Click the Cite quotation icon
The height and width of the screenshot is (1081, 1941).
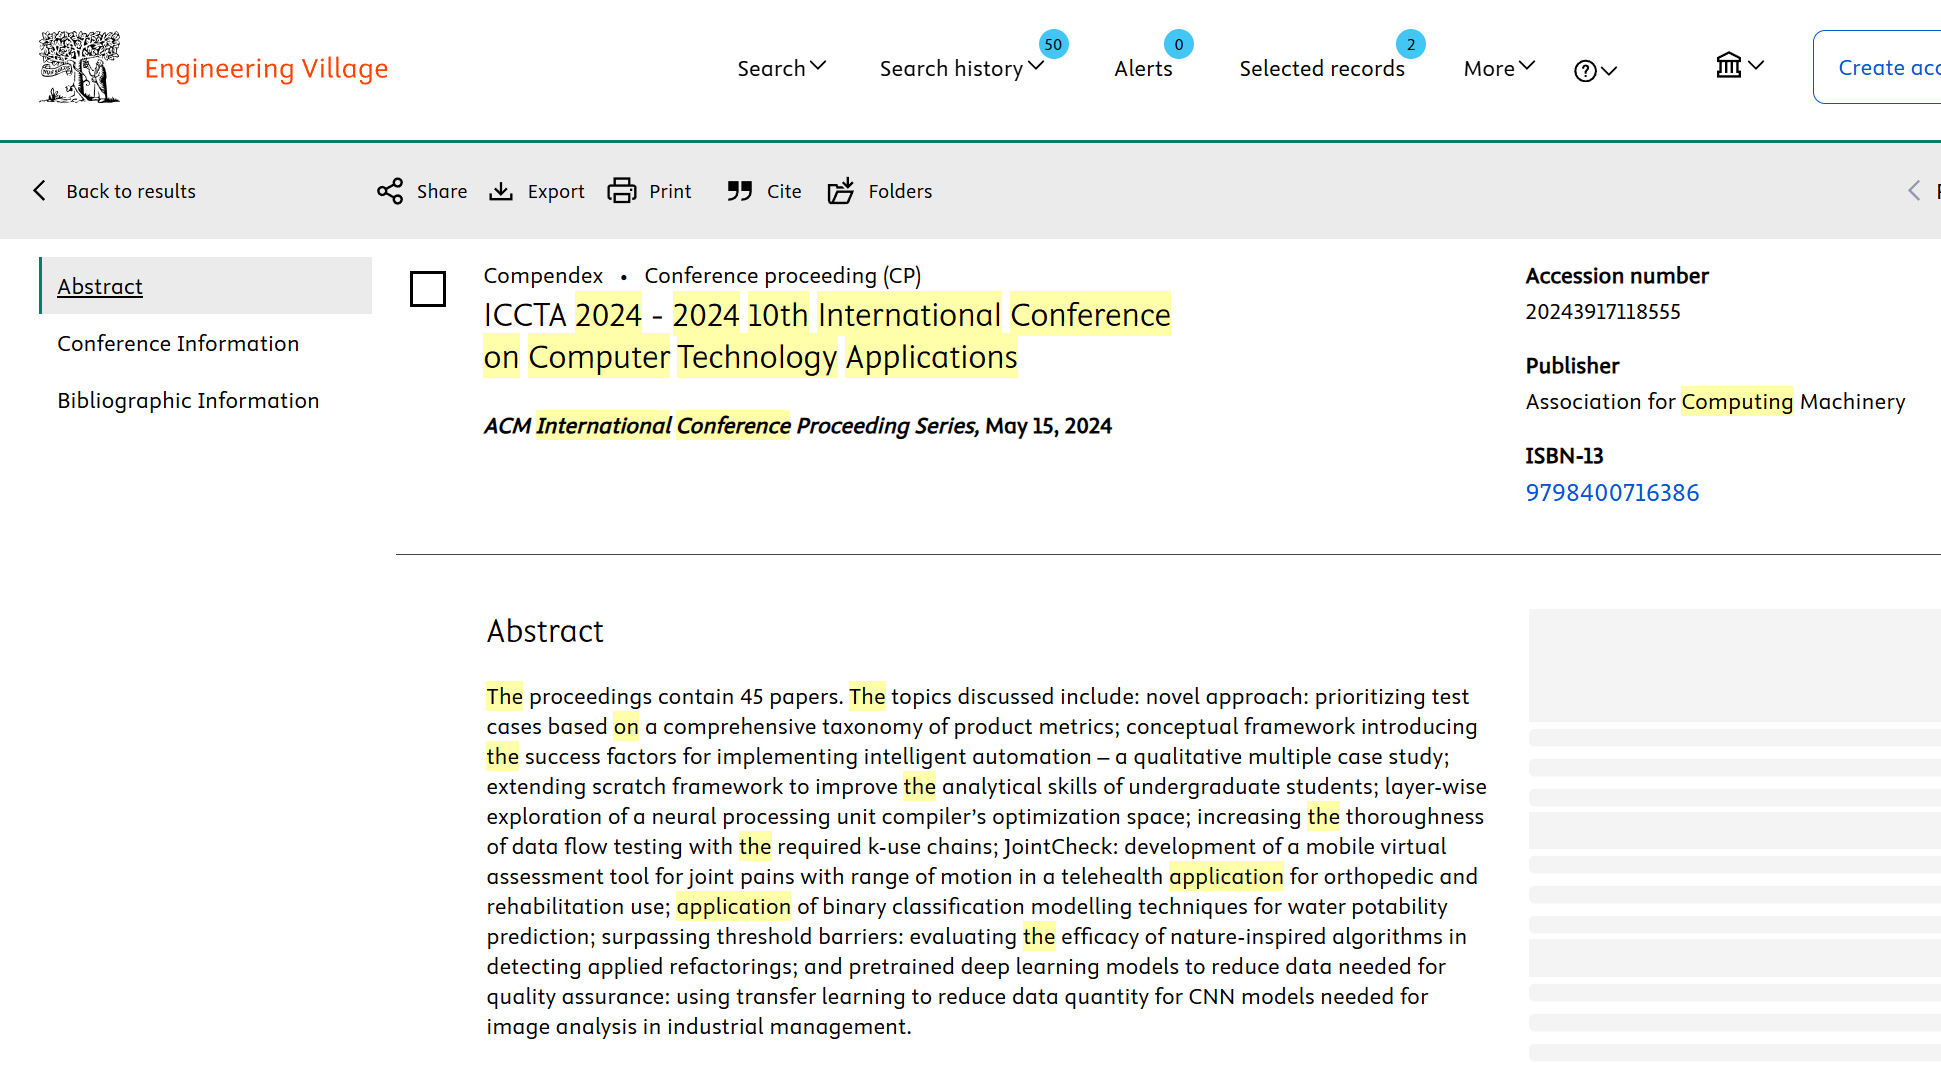pos(740,191)
